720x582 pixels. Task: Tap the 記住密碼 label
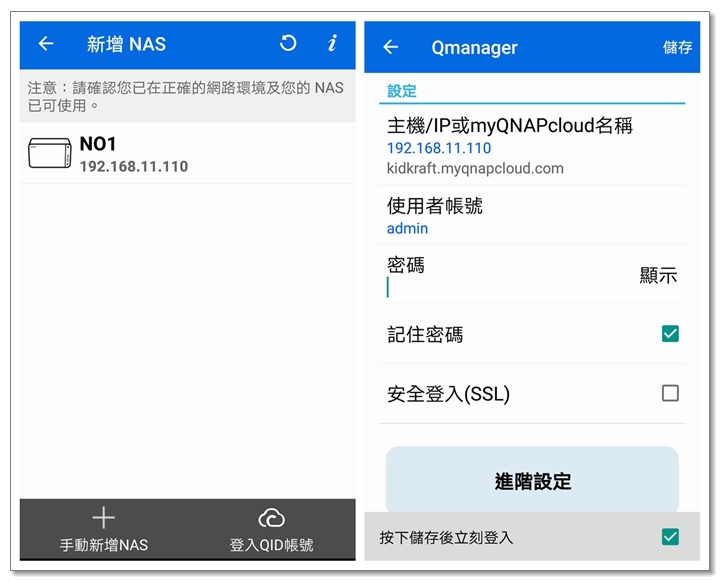[425, 334]
